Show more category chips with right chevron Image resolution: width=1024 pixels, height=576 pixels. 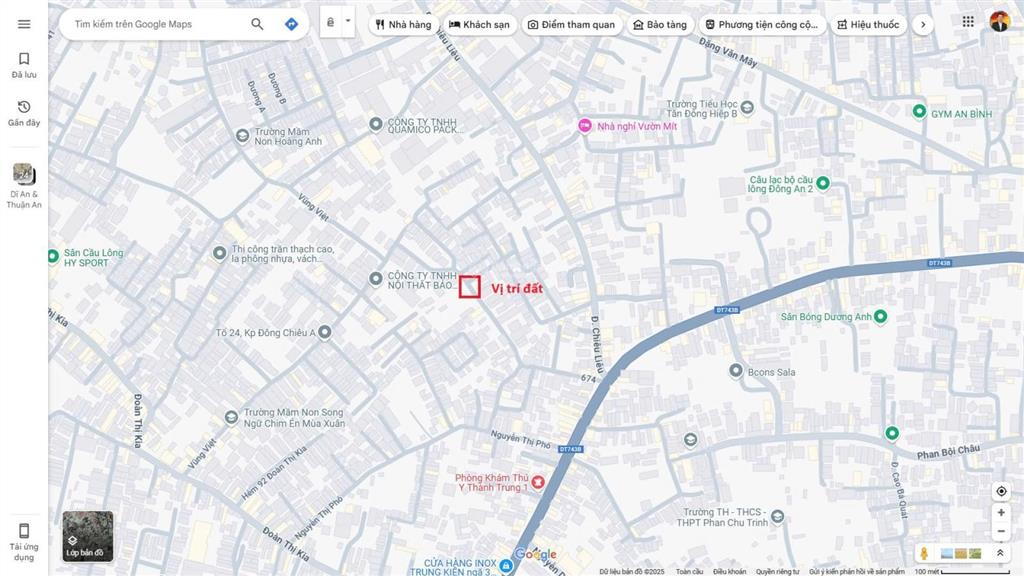pos(923,25)
